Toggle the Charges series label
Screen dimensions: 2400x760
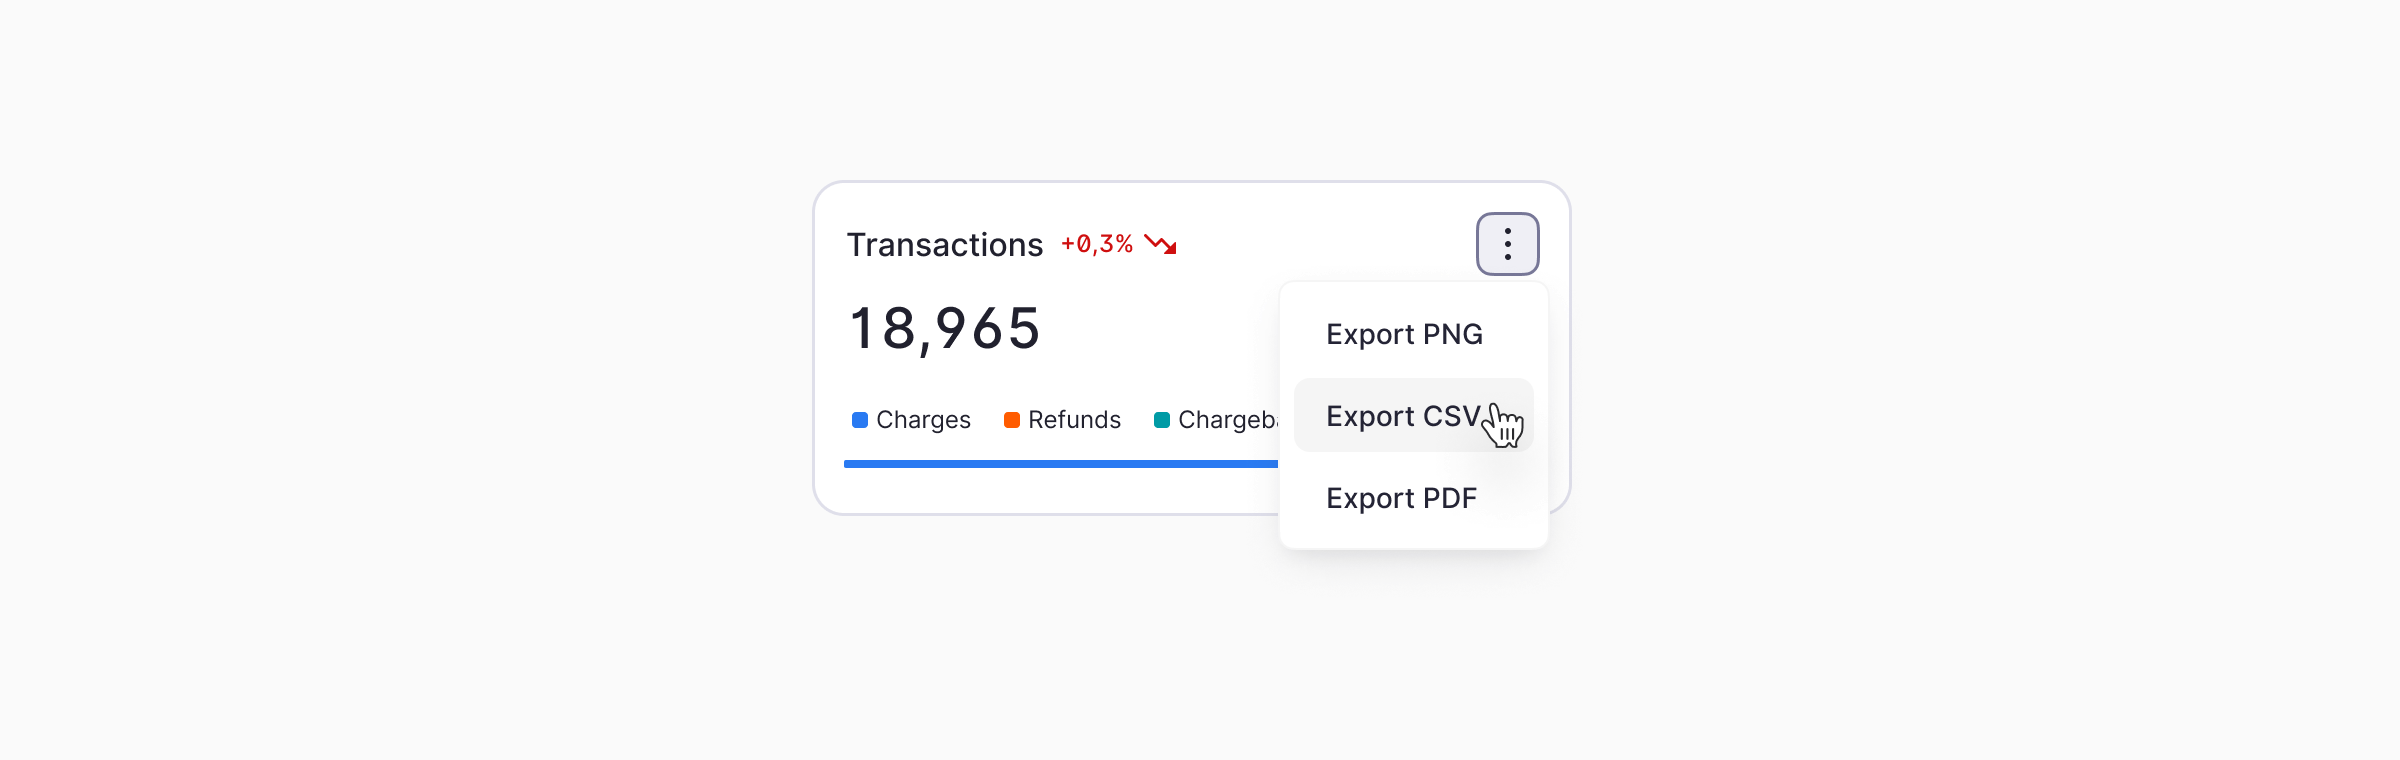[923, 420]
